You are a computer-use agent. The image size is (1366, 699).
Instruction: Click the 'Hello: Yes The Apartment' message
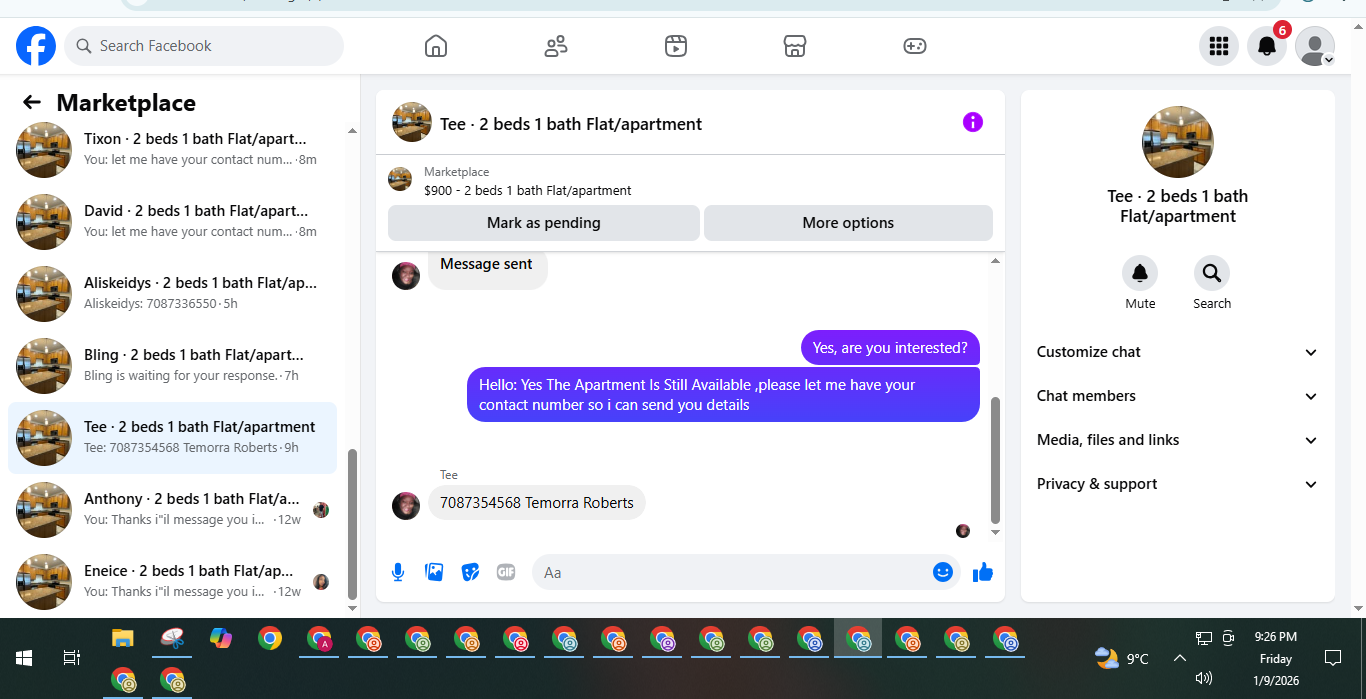(x=723, y=395)
